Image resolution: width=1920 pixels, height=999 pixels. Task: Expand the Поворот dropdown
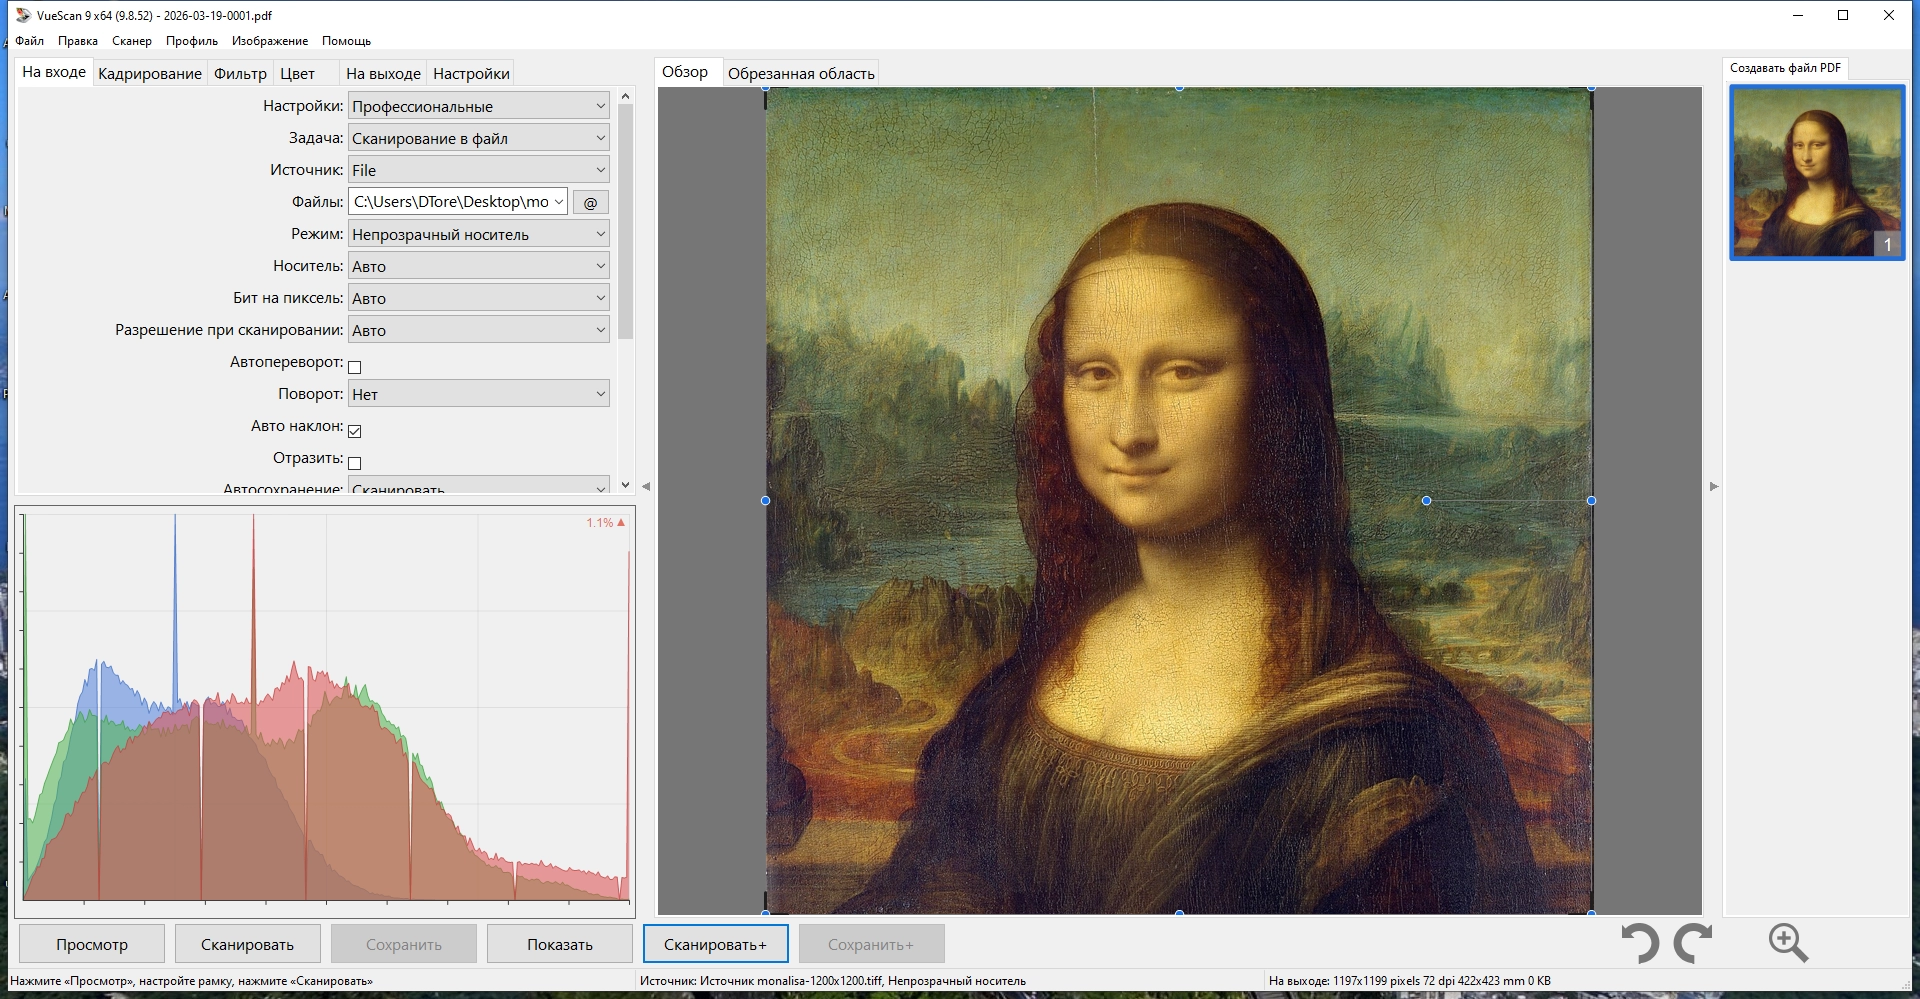click(x=478, y=394)
